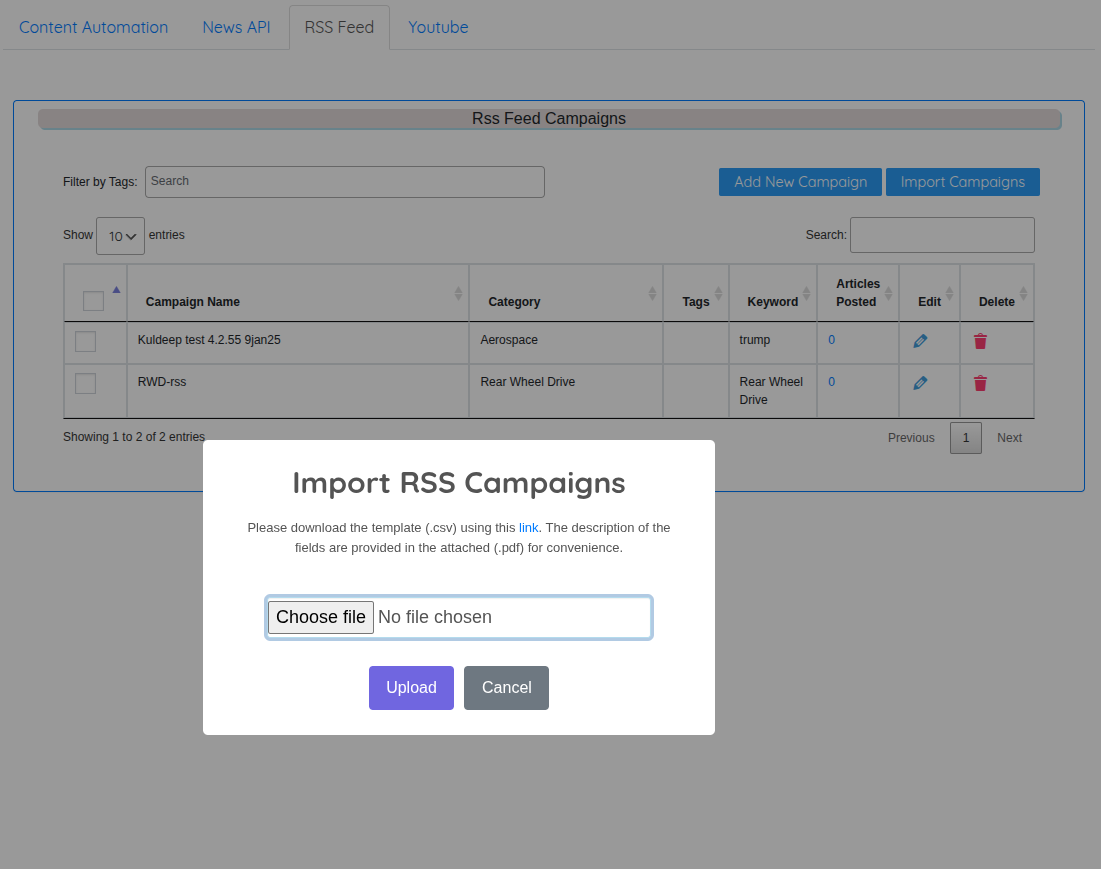Select the RWD-rss row checkbox
The image size is (1101, 869).
click(86, 384)
